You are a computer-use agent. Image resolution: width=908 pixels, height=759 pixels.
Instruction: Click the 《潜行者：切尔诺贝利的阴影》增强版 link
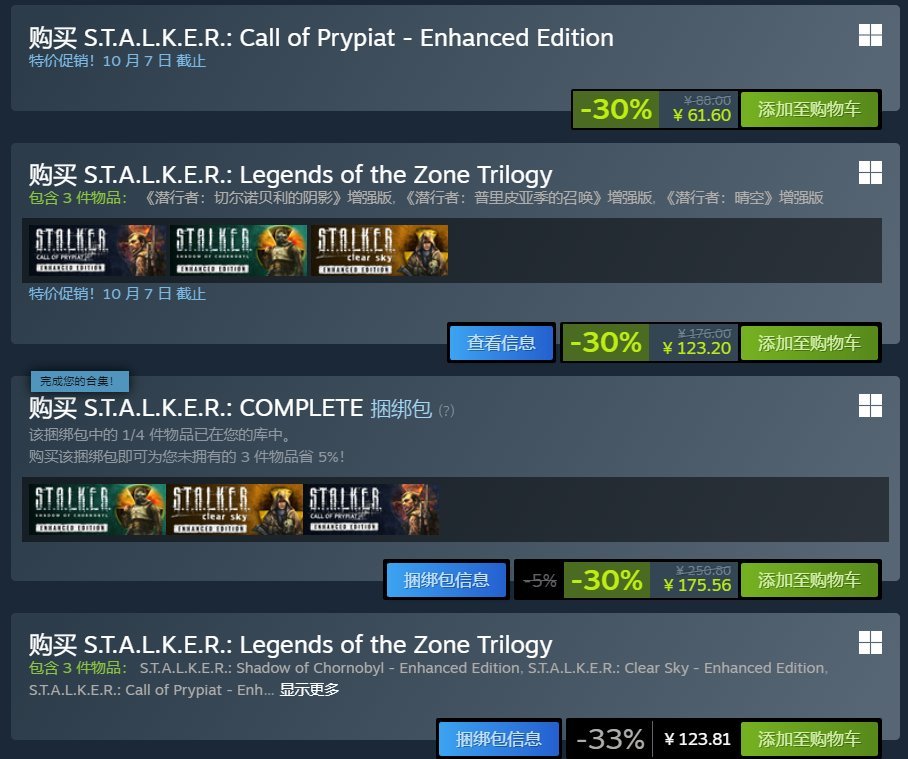coord(272,198)
